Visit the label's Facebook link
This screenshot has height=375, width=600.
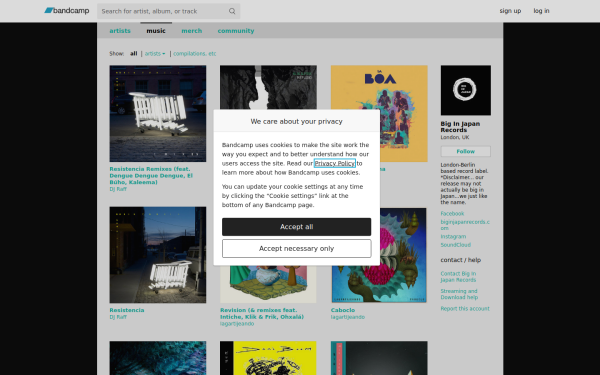click(x=452, y=214)
